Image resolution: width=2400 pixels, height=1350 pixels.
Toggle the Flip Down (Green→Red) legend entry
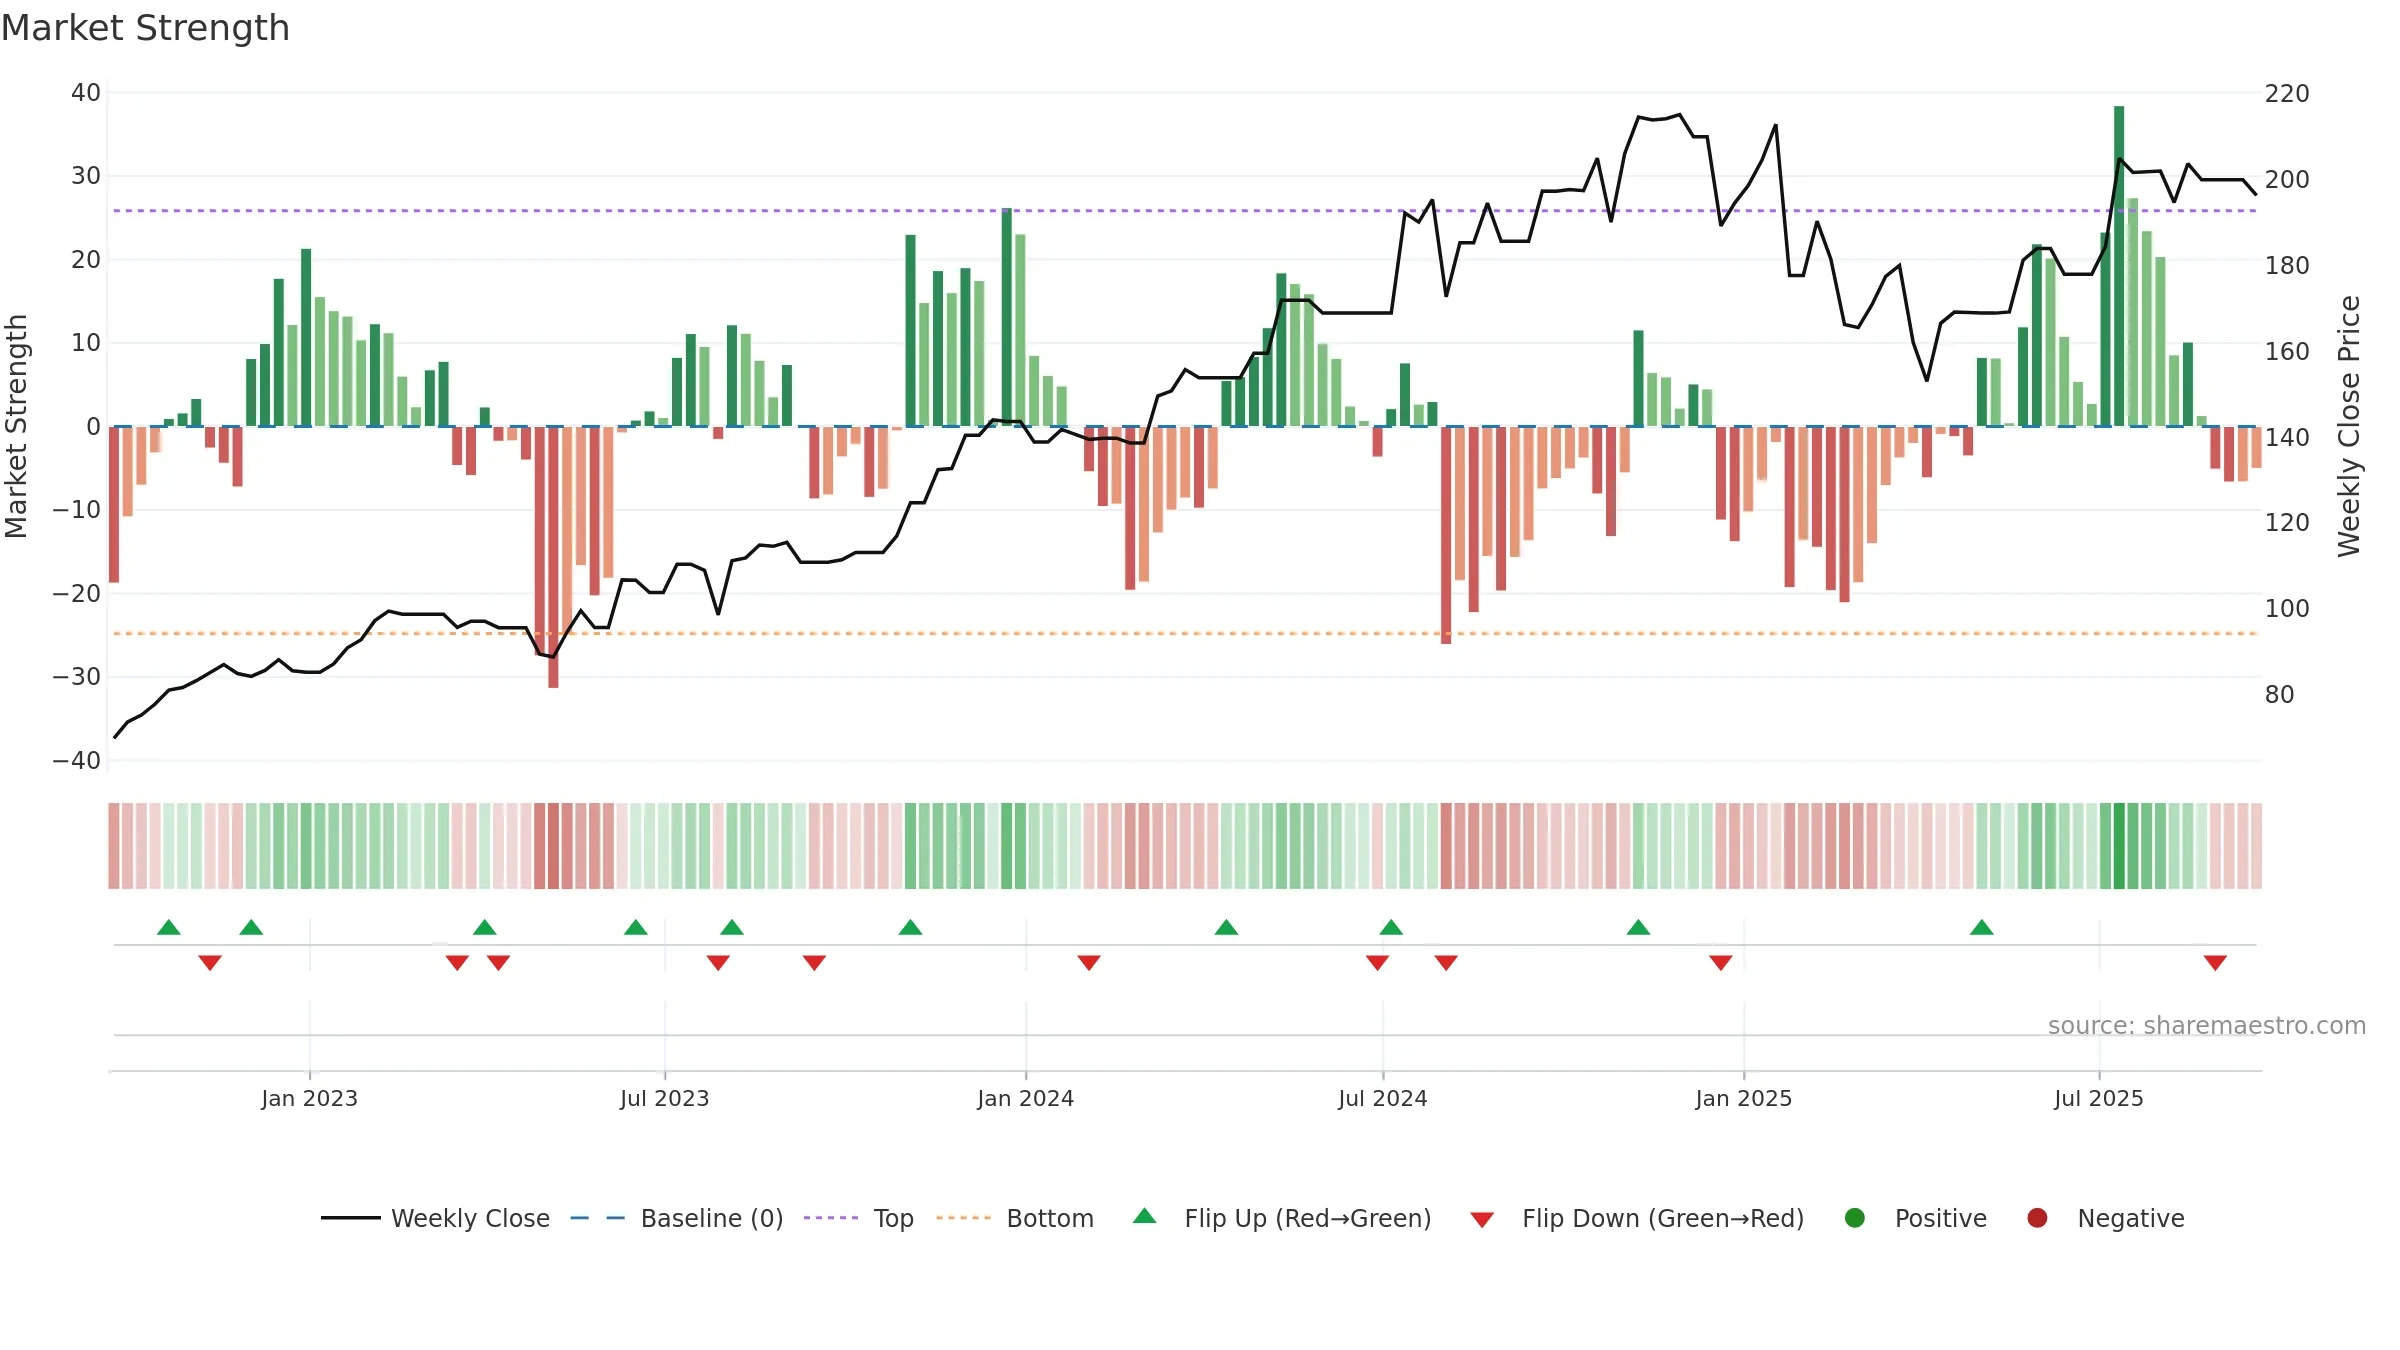coord(1637,1218)
